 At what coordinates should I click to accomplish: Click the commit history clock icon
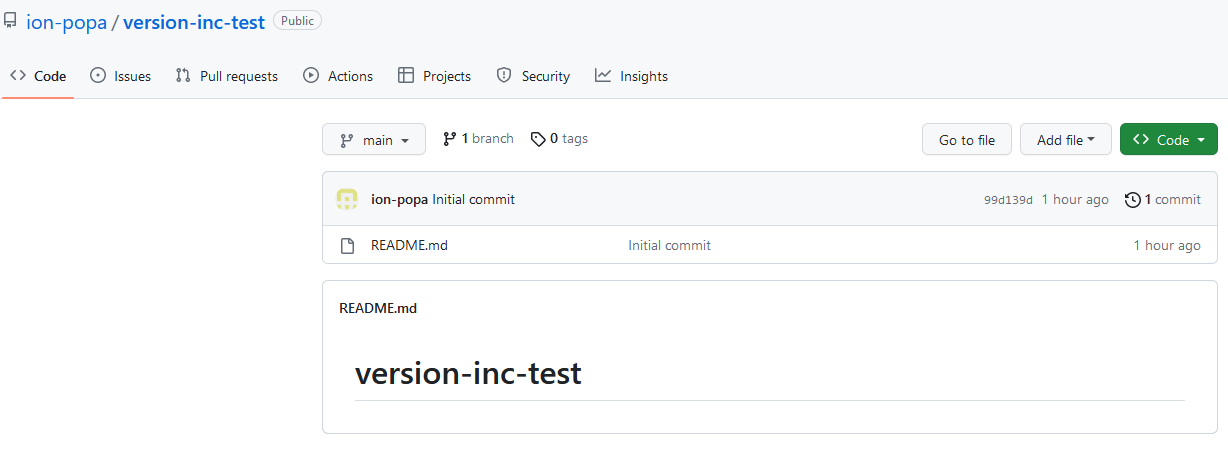coord(1132,199)
